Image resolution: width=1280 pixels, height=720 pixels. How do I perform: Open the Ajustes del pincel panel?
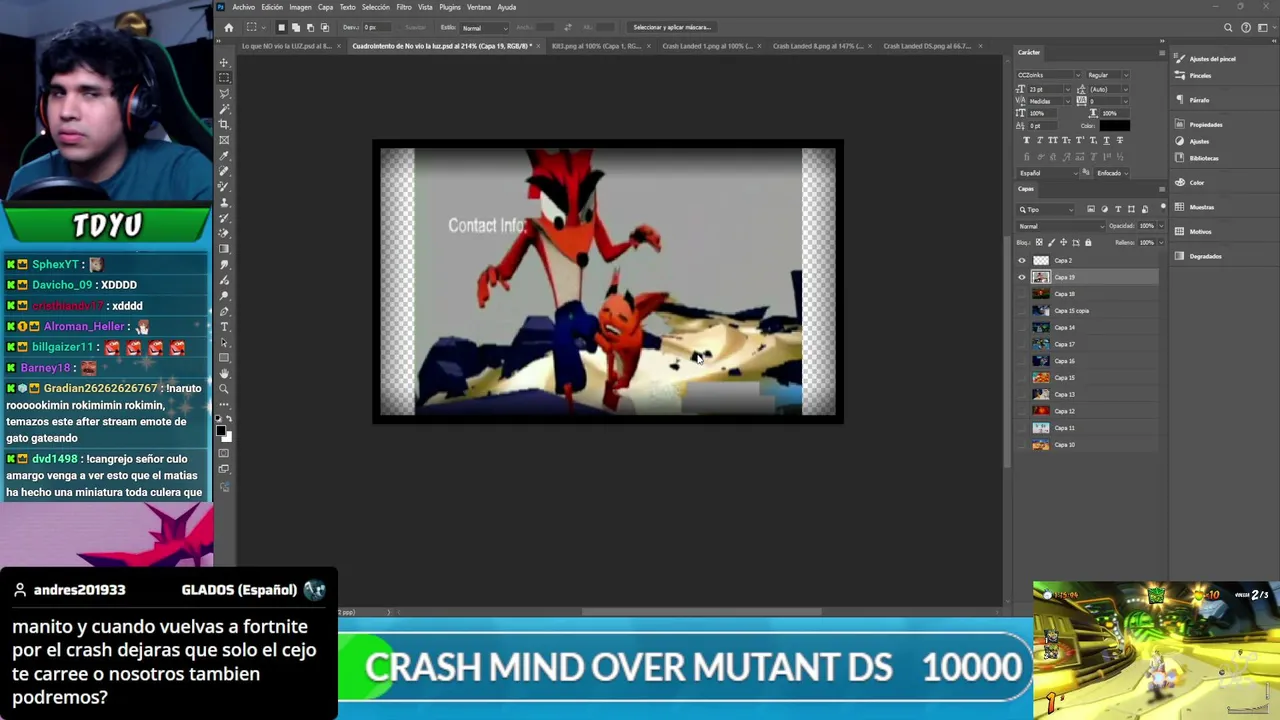click(x=1206, y=59)
